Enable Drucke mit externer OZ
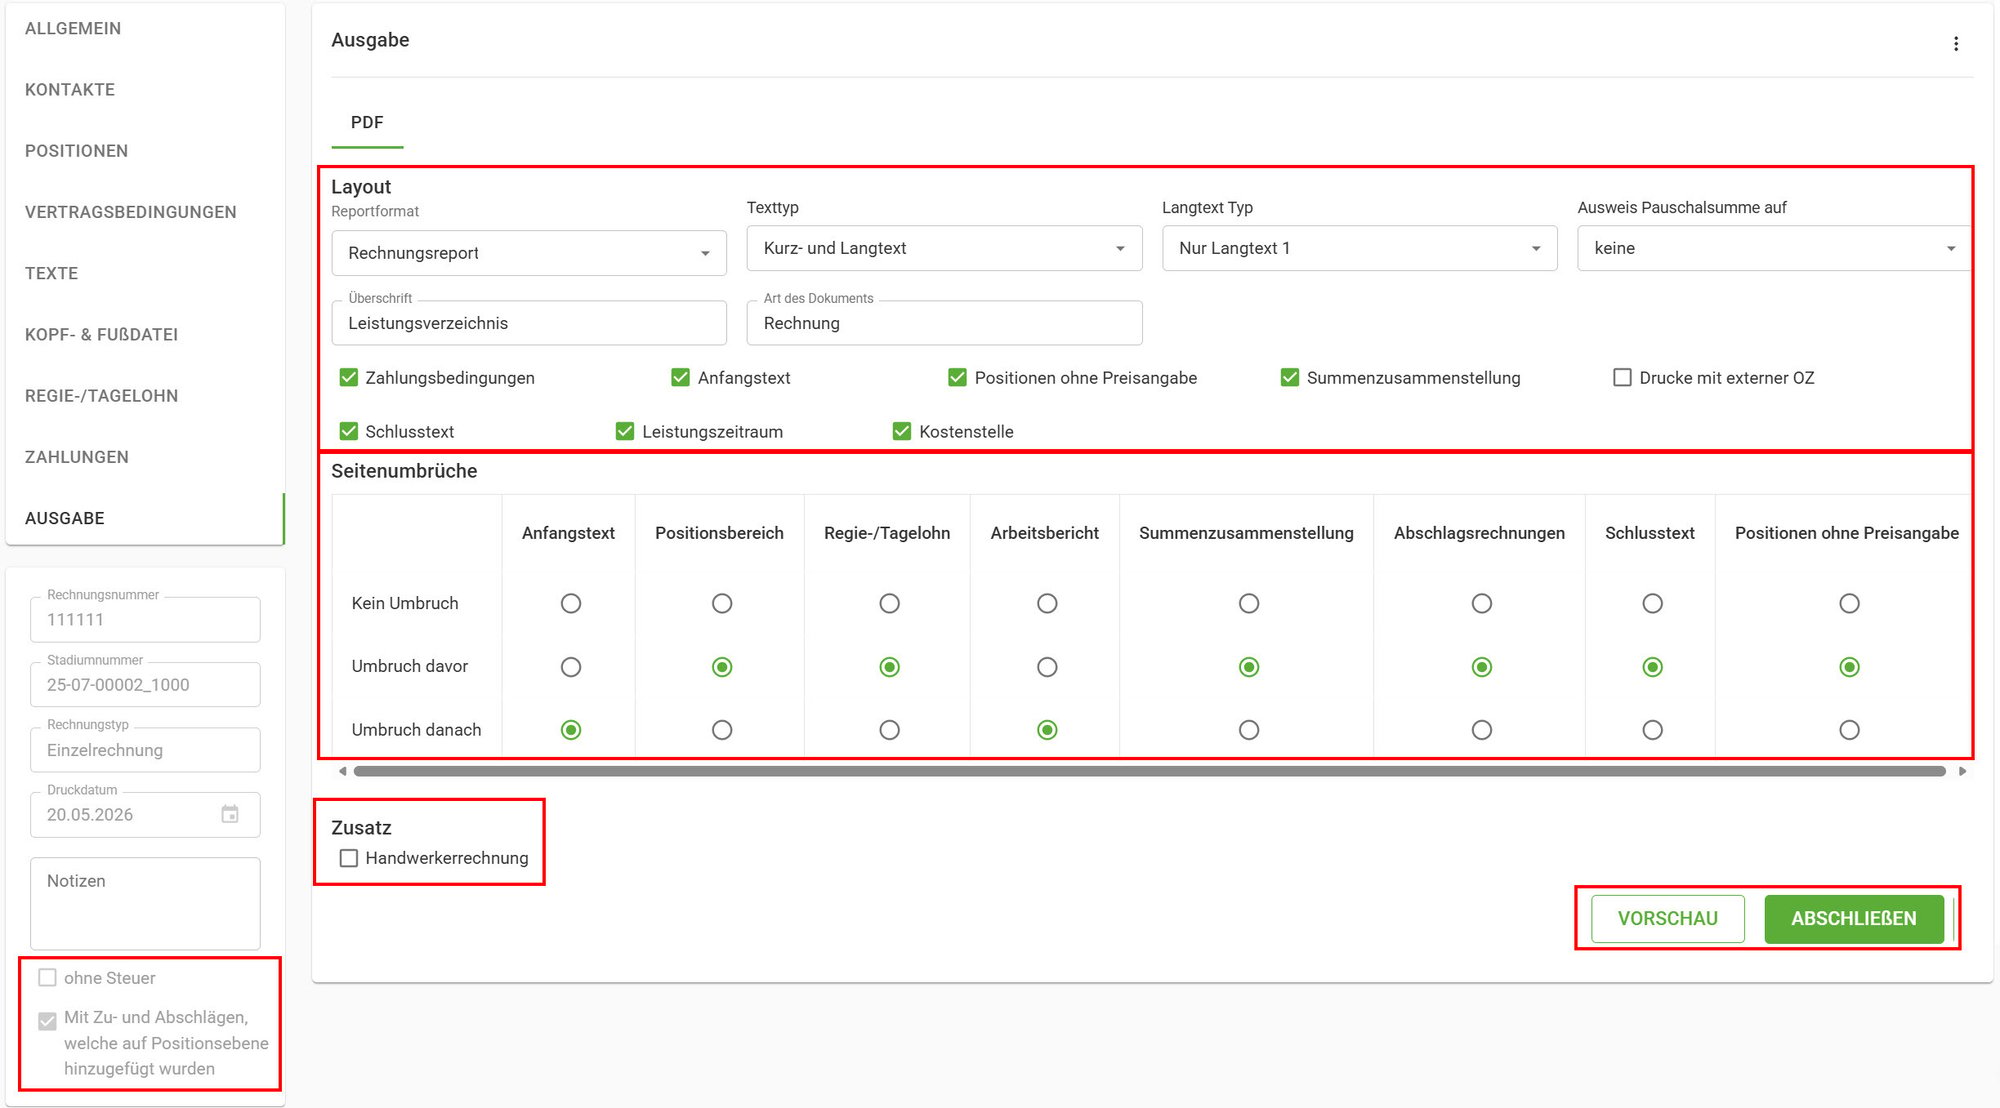The height and width of the screenshot is (1108, 2000). [x=1622, y=377]
